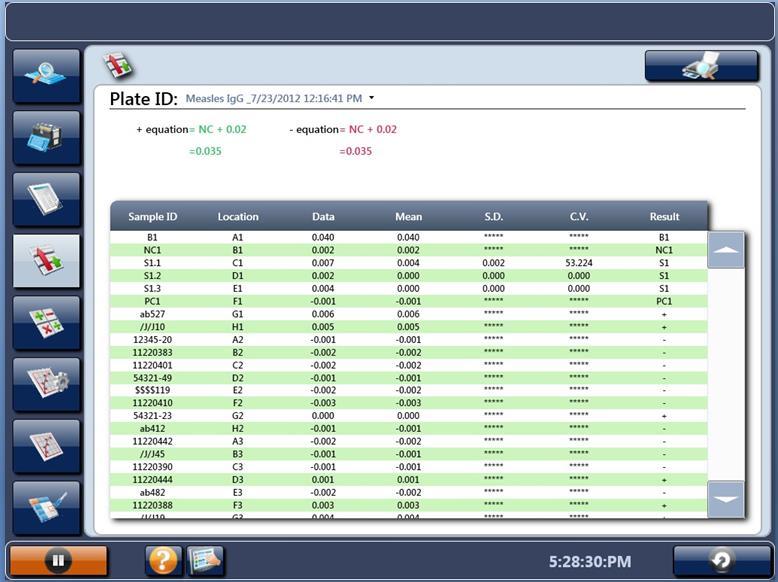Open the Plate ID dropdown arrow
The height and width of the screenshot is (582, 778).
tap(372, 98)
